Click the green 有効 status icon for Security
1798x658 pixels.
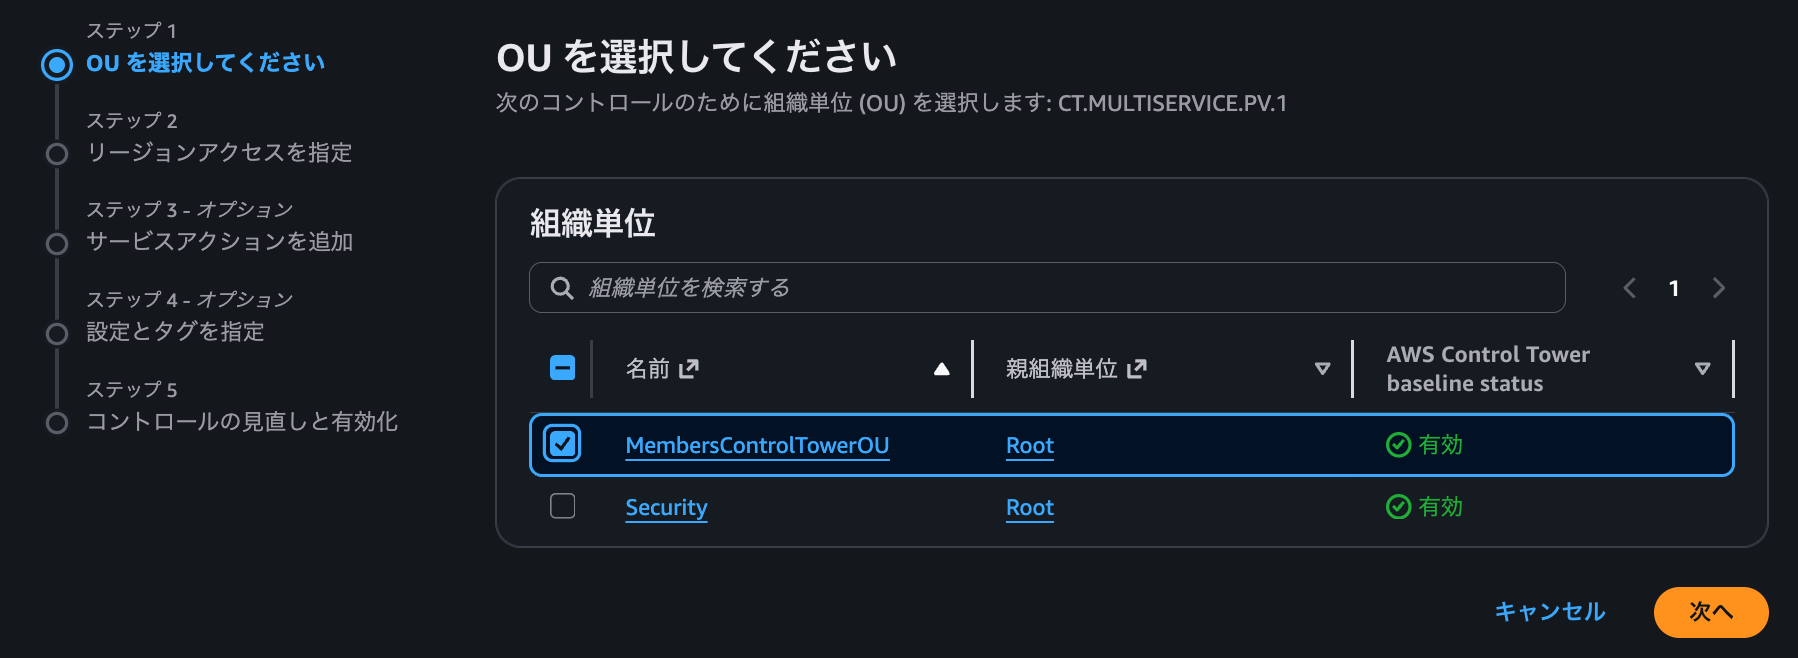(1398, 507)
